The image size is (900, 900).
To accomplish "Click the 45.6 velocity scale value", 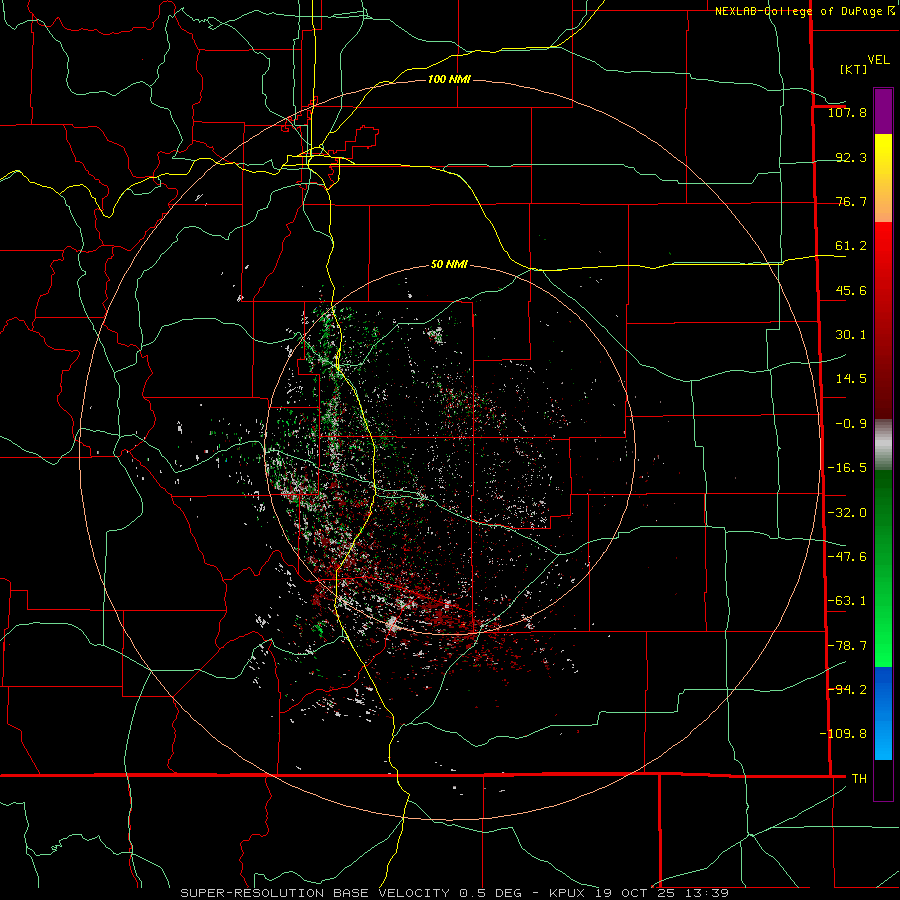I will (x=851, y=290).
